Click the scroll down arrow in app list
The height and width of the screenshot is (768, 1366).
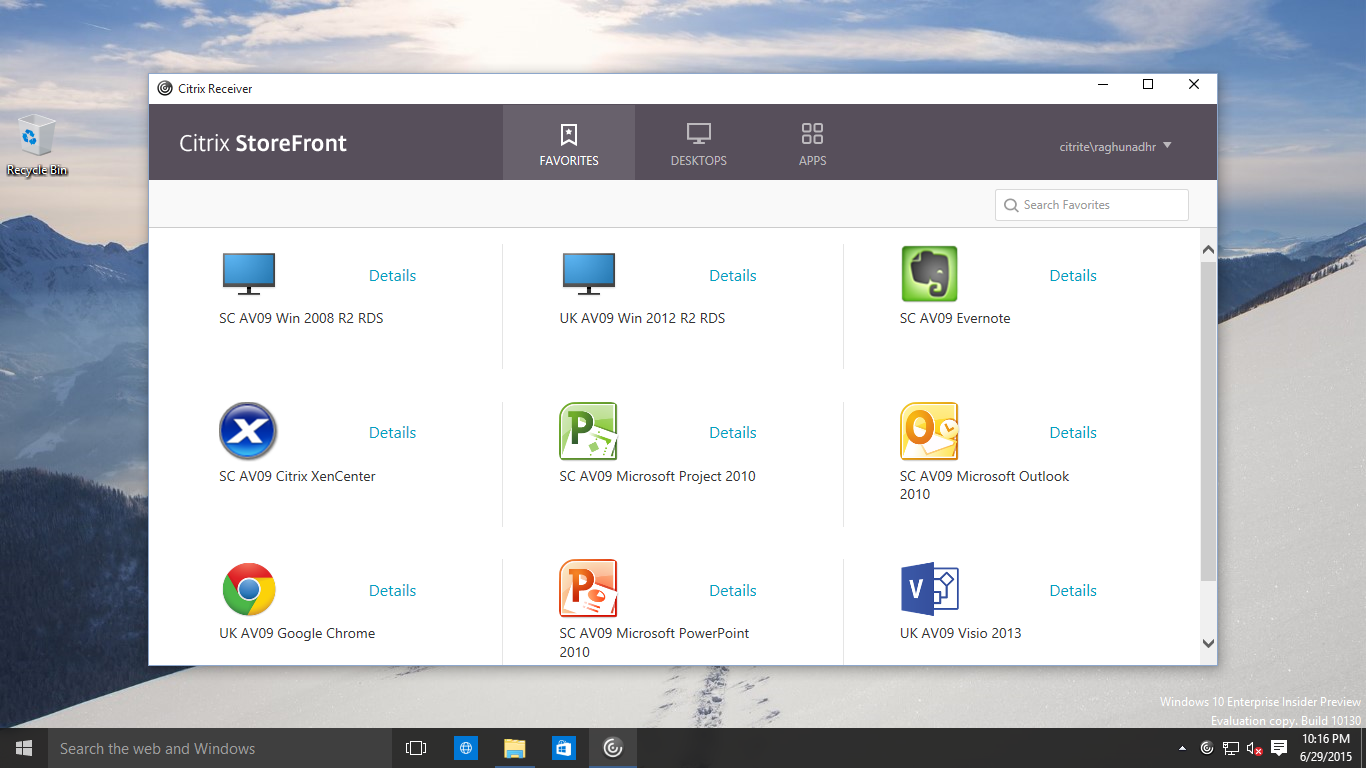[x=1208, y=644]
